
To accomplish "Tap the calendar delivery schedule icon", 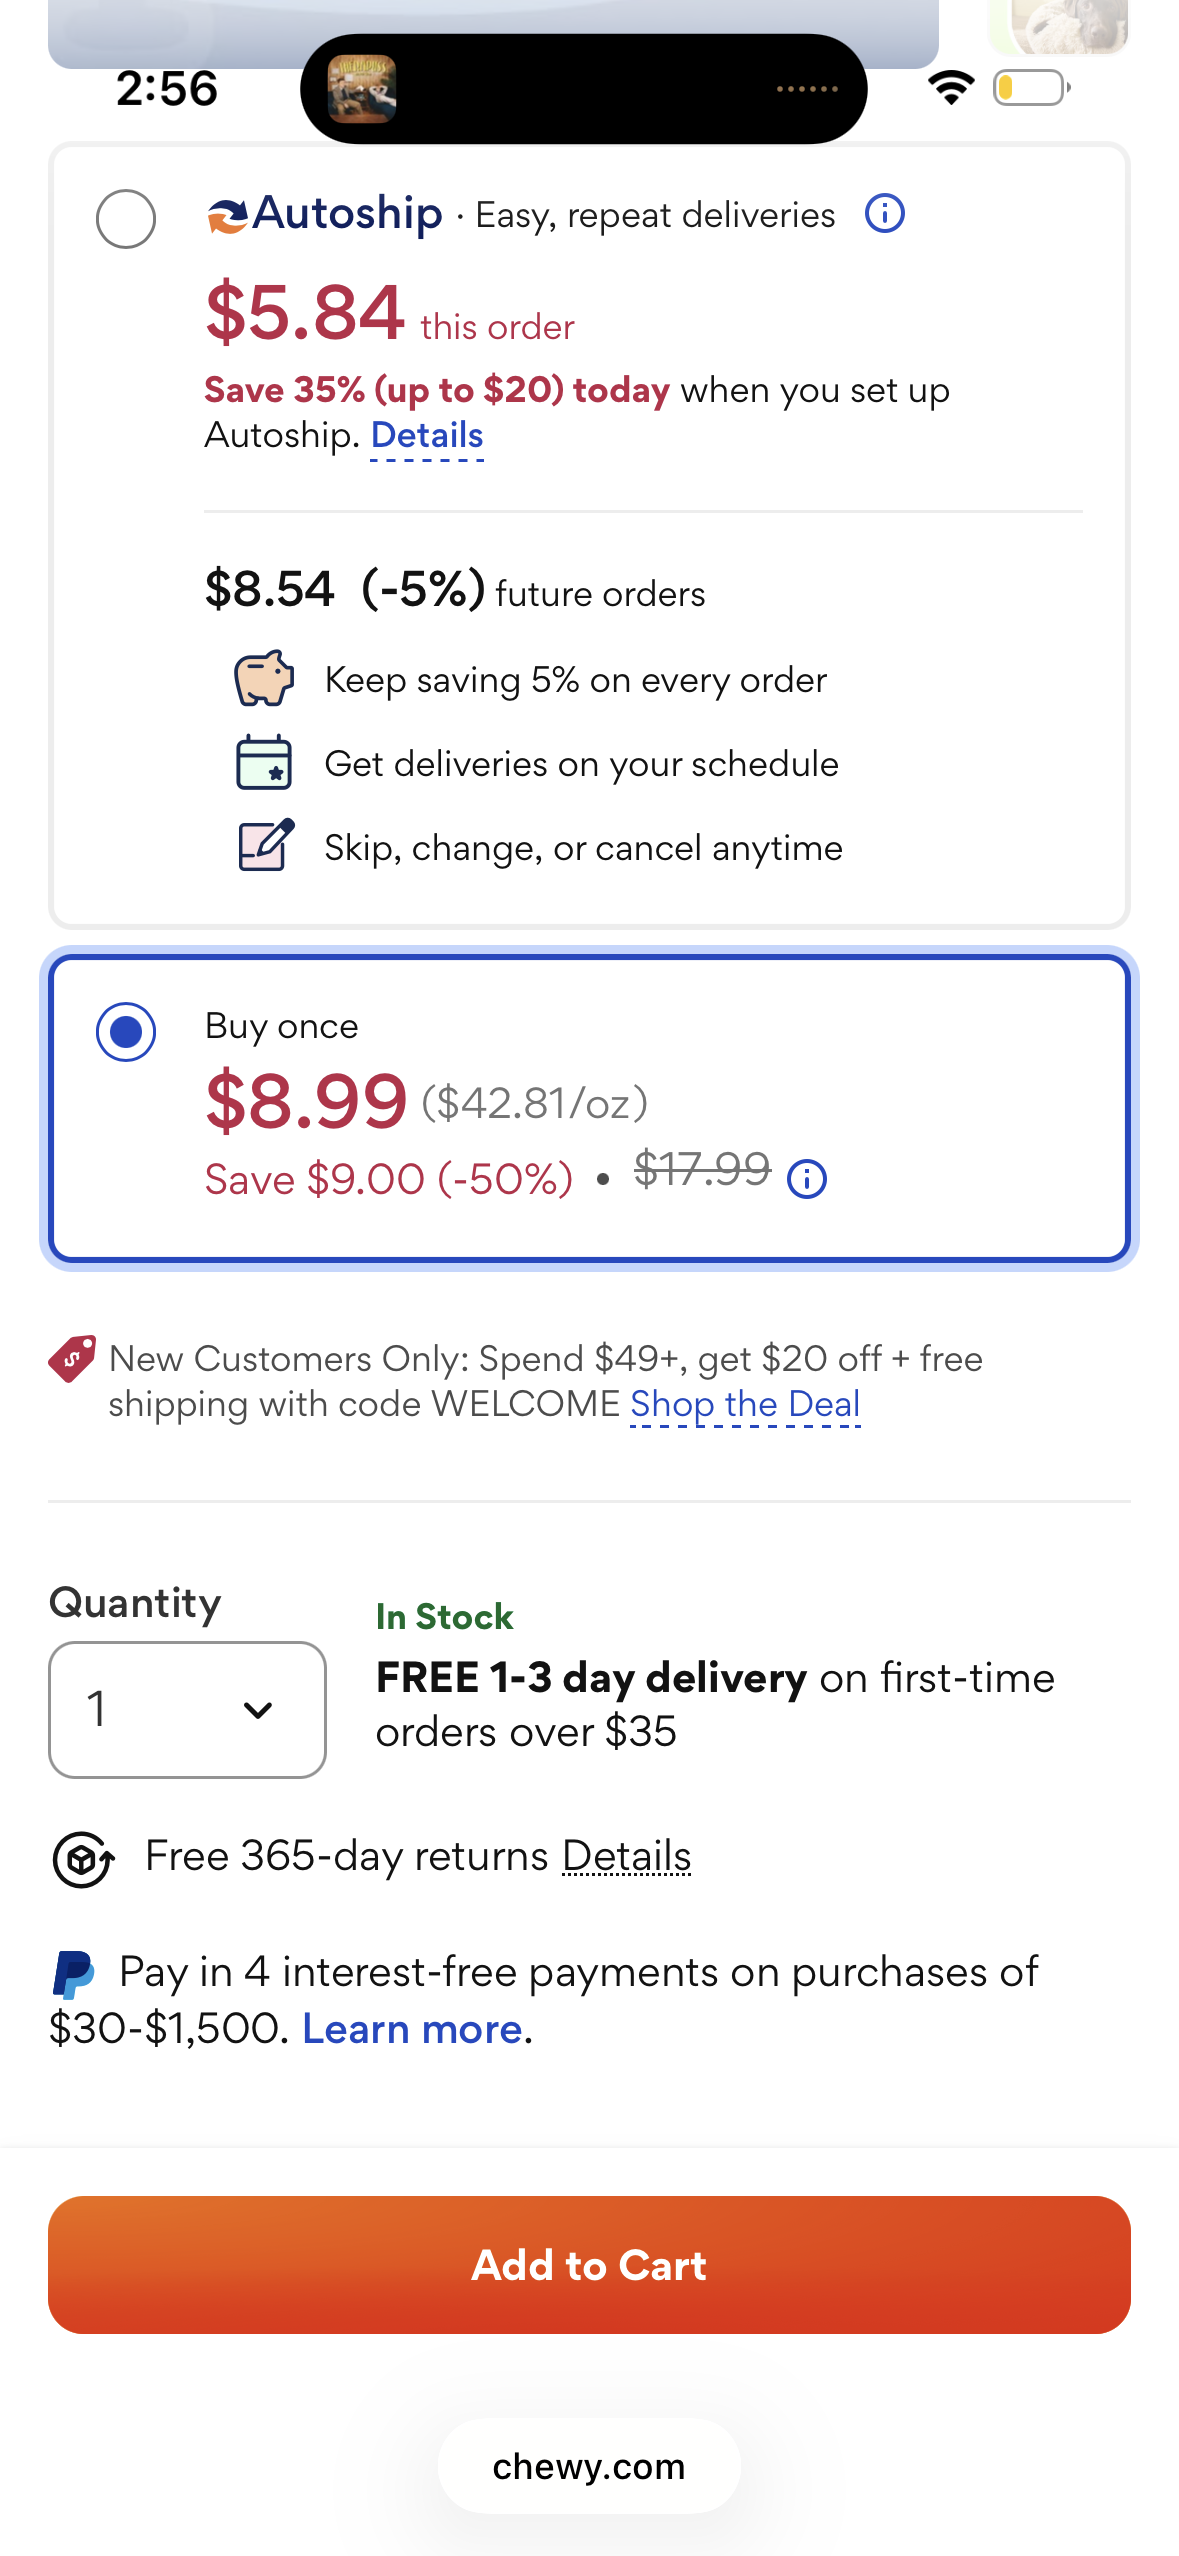I will [264, 763].
